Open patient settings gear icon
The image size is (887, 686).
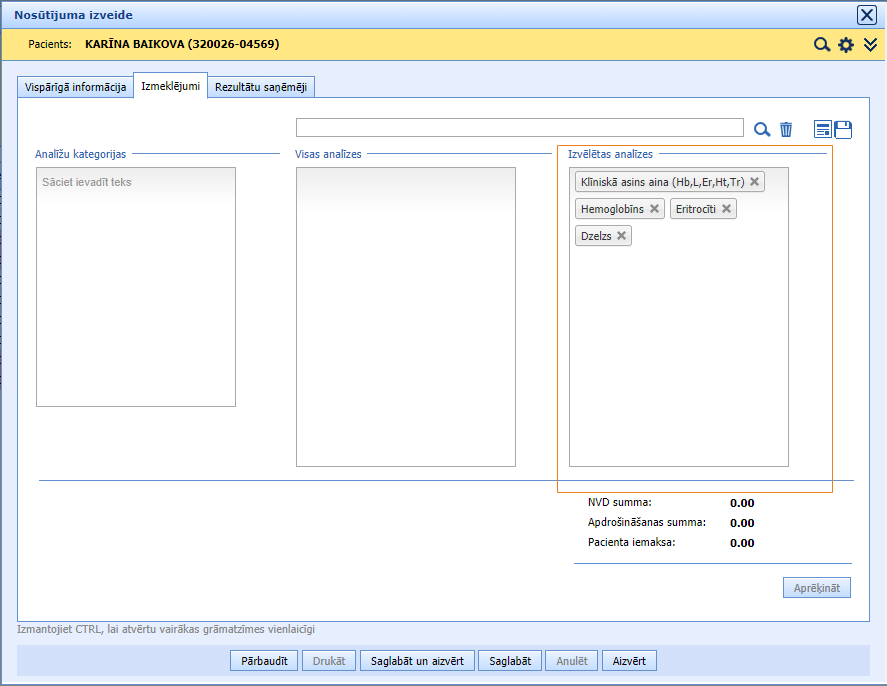pyautogui.click(x=846, y=45)
